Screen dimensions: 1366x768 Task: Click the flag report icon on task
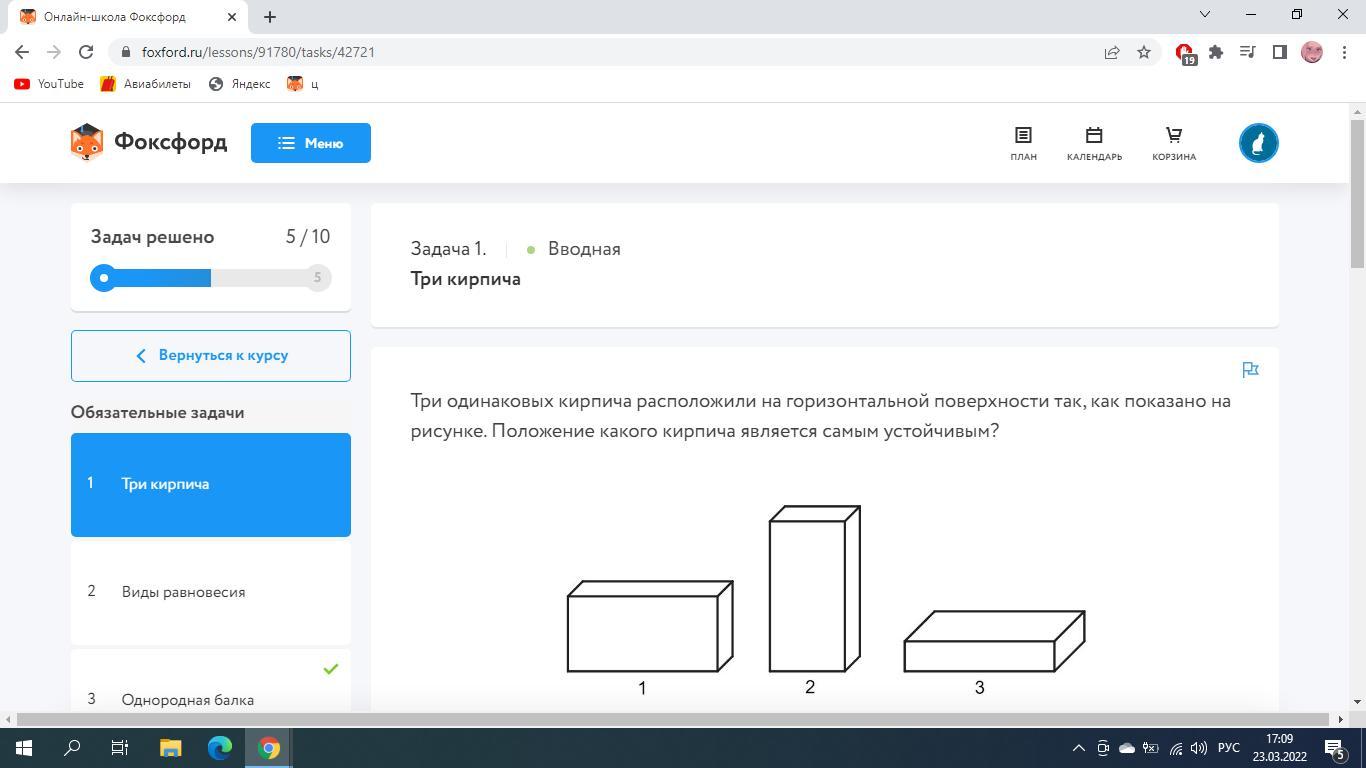pyautogui.click(x=1250, y=370)
